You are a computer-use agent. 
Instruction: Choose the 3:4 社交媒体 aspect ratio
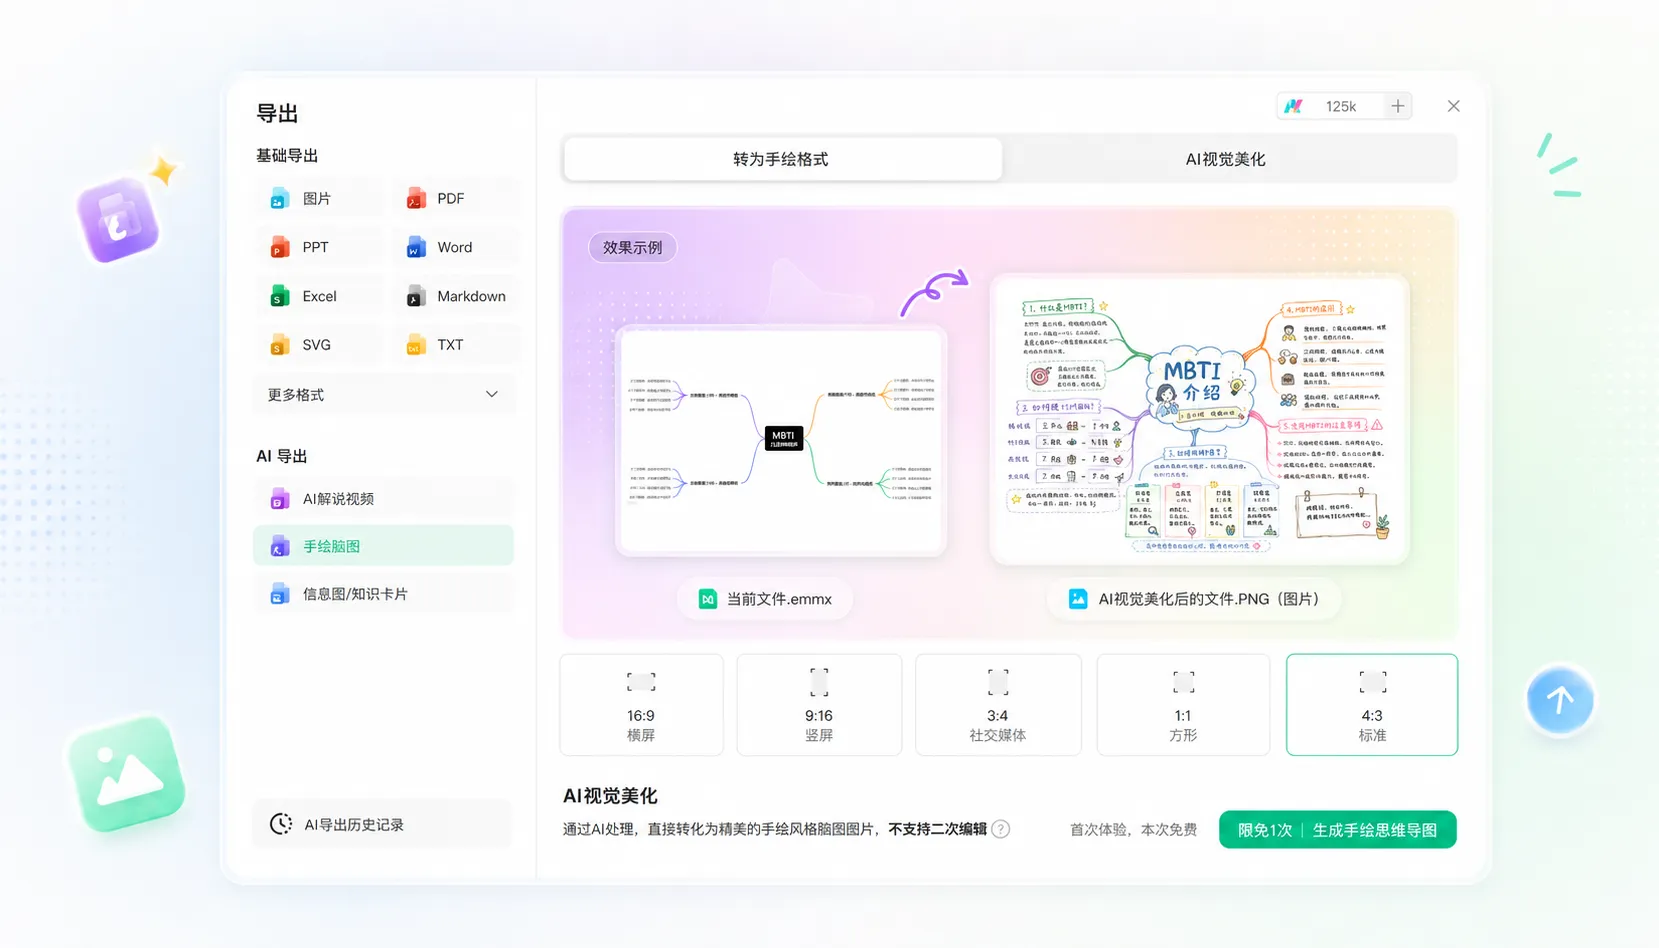(x=998, y=704)
